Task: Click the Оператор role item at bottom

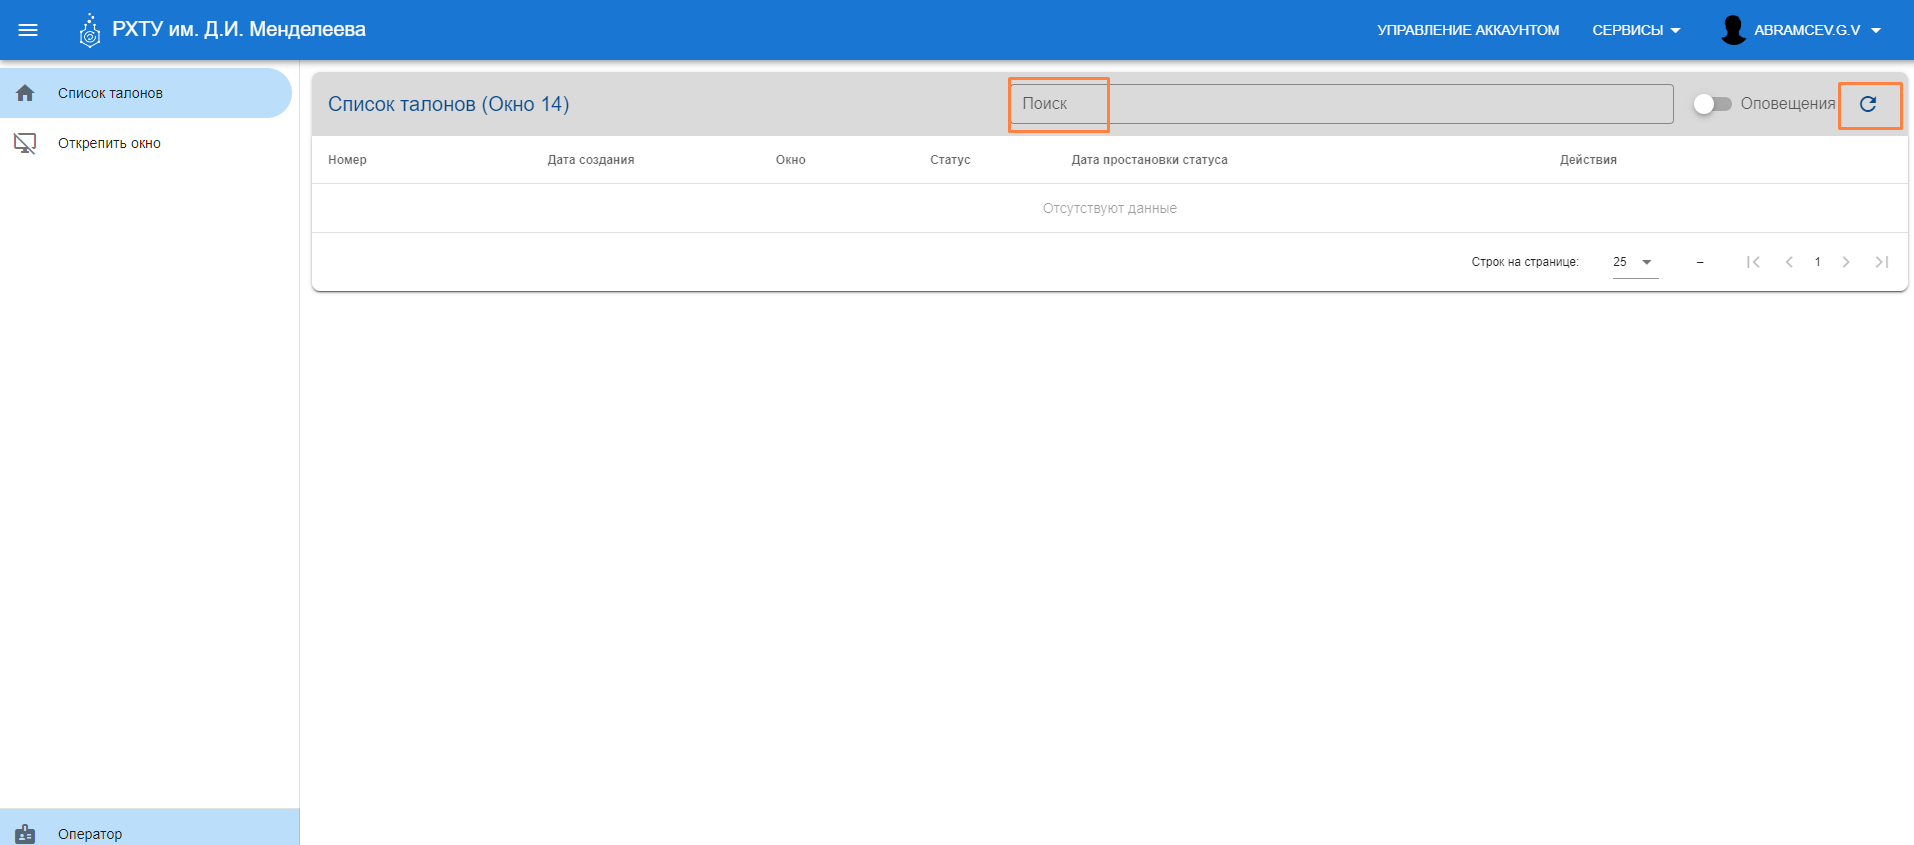Action: click(x=90, y=833)
